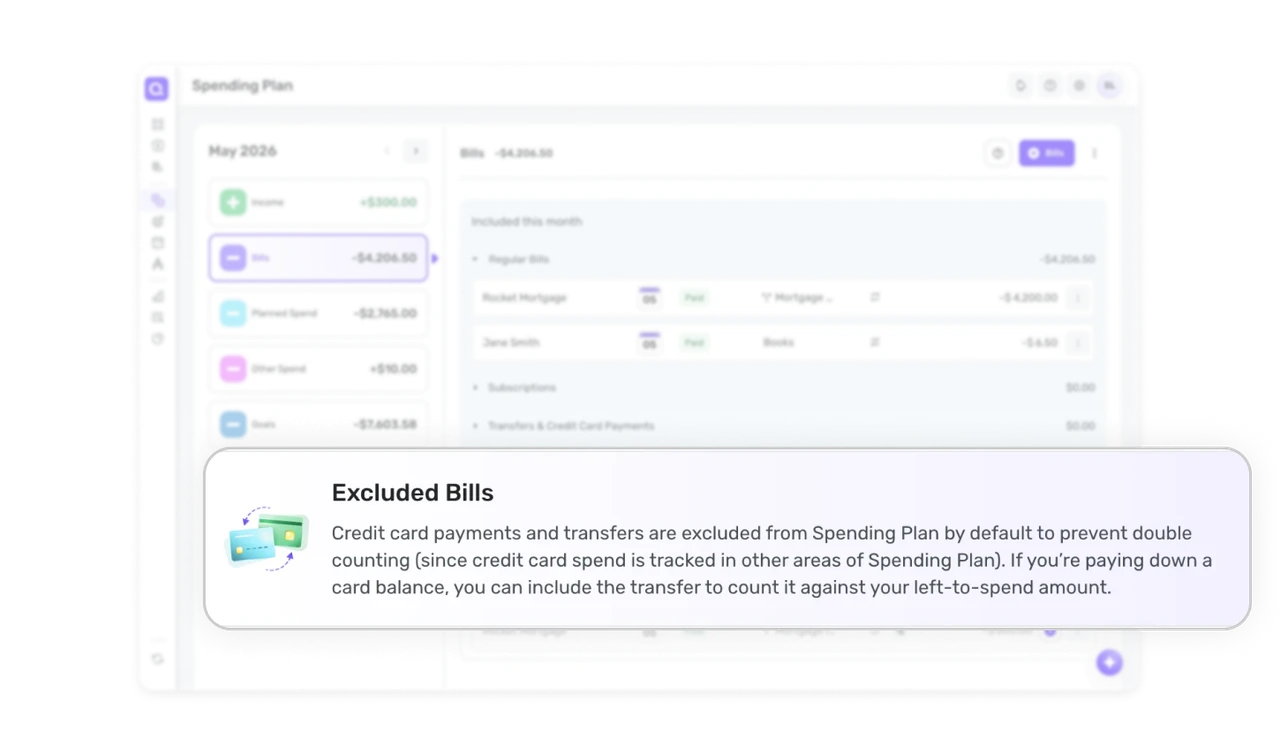This screenshot has height=754, width=1280.
Task: Click the teal Planned Spend icon
Action: (x=233, y=313)
